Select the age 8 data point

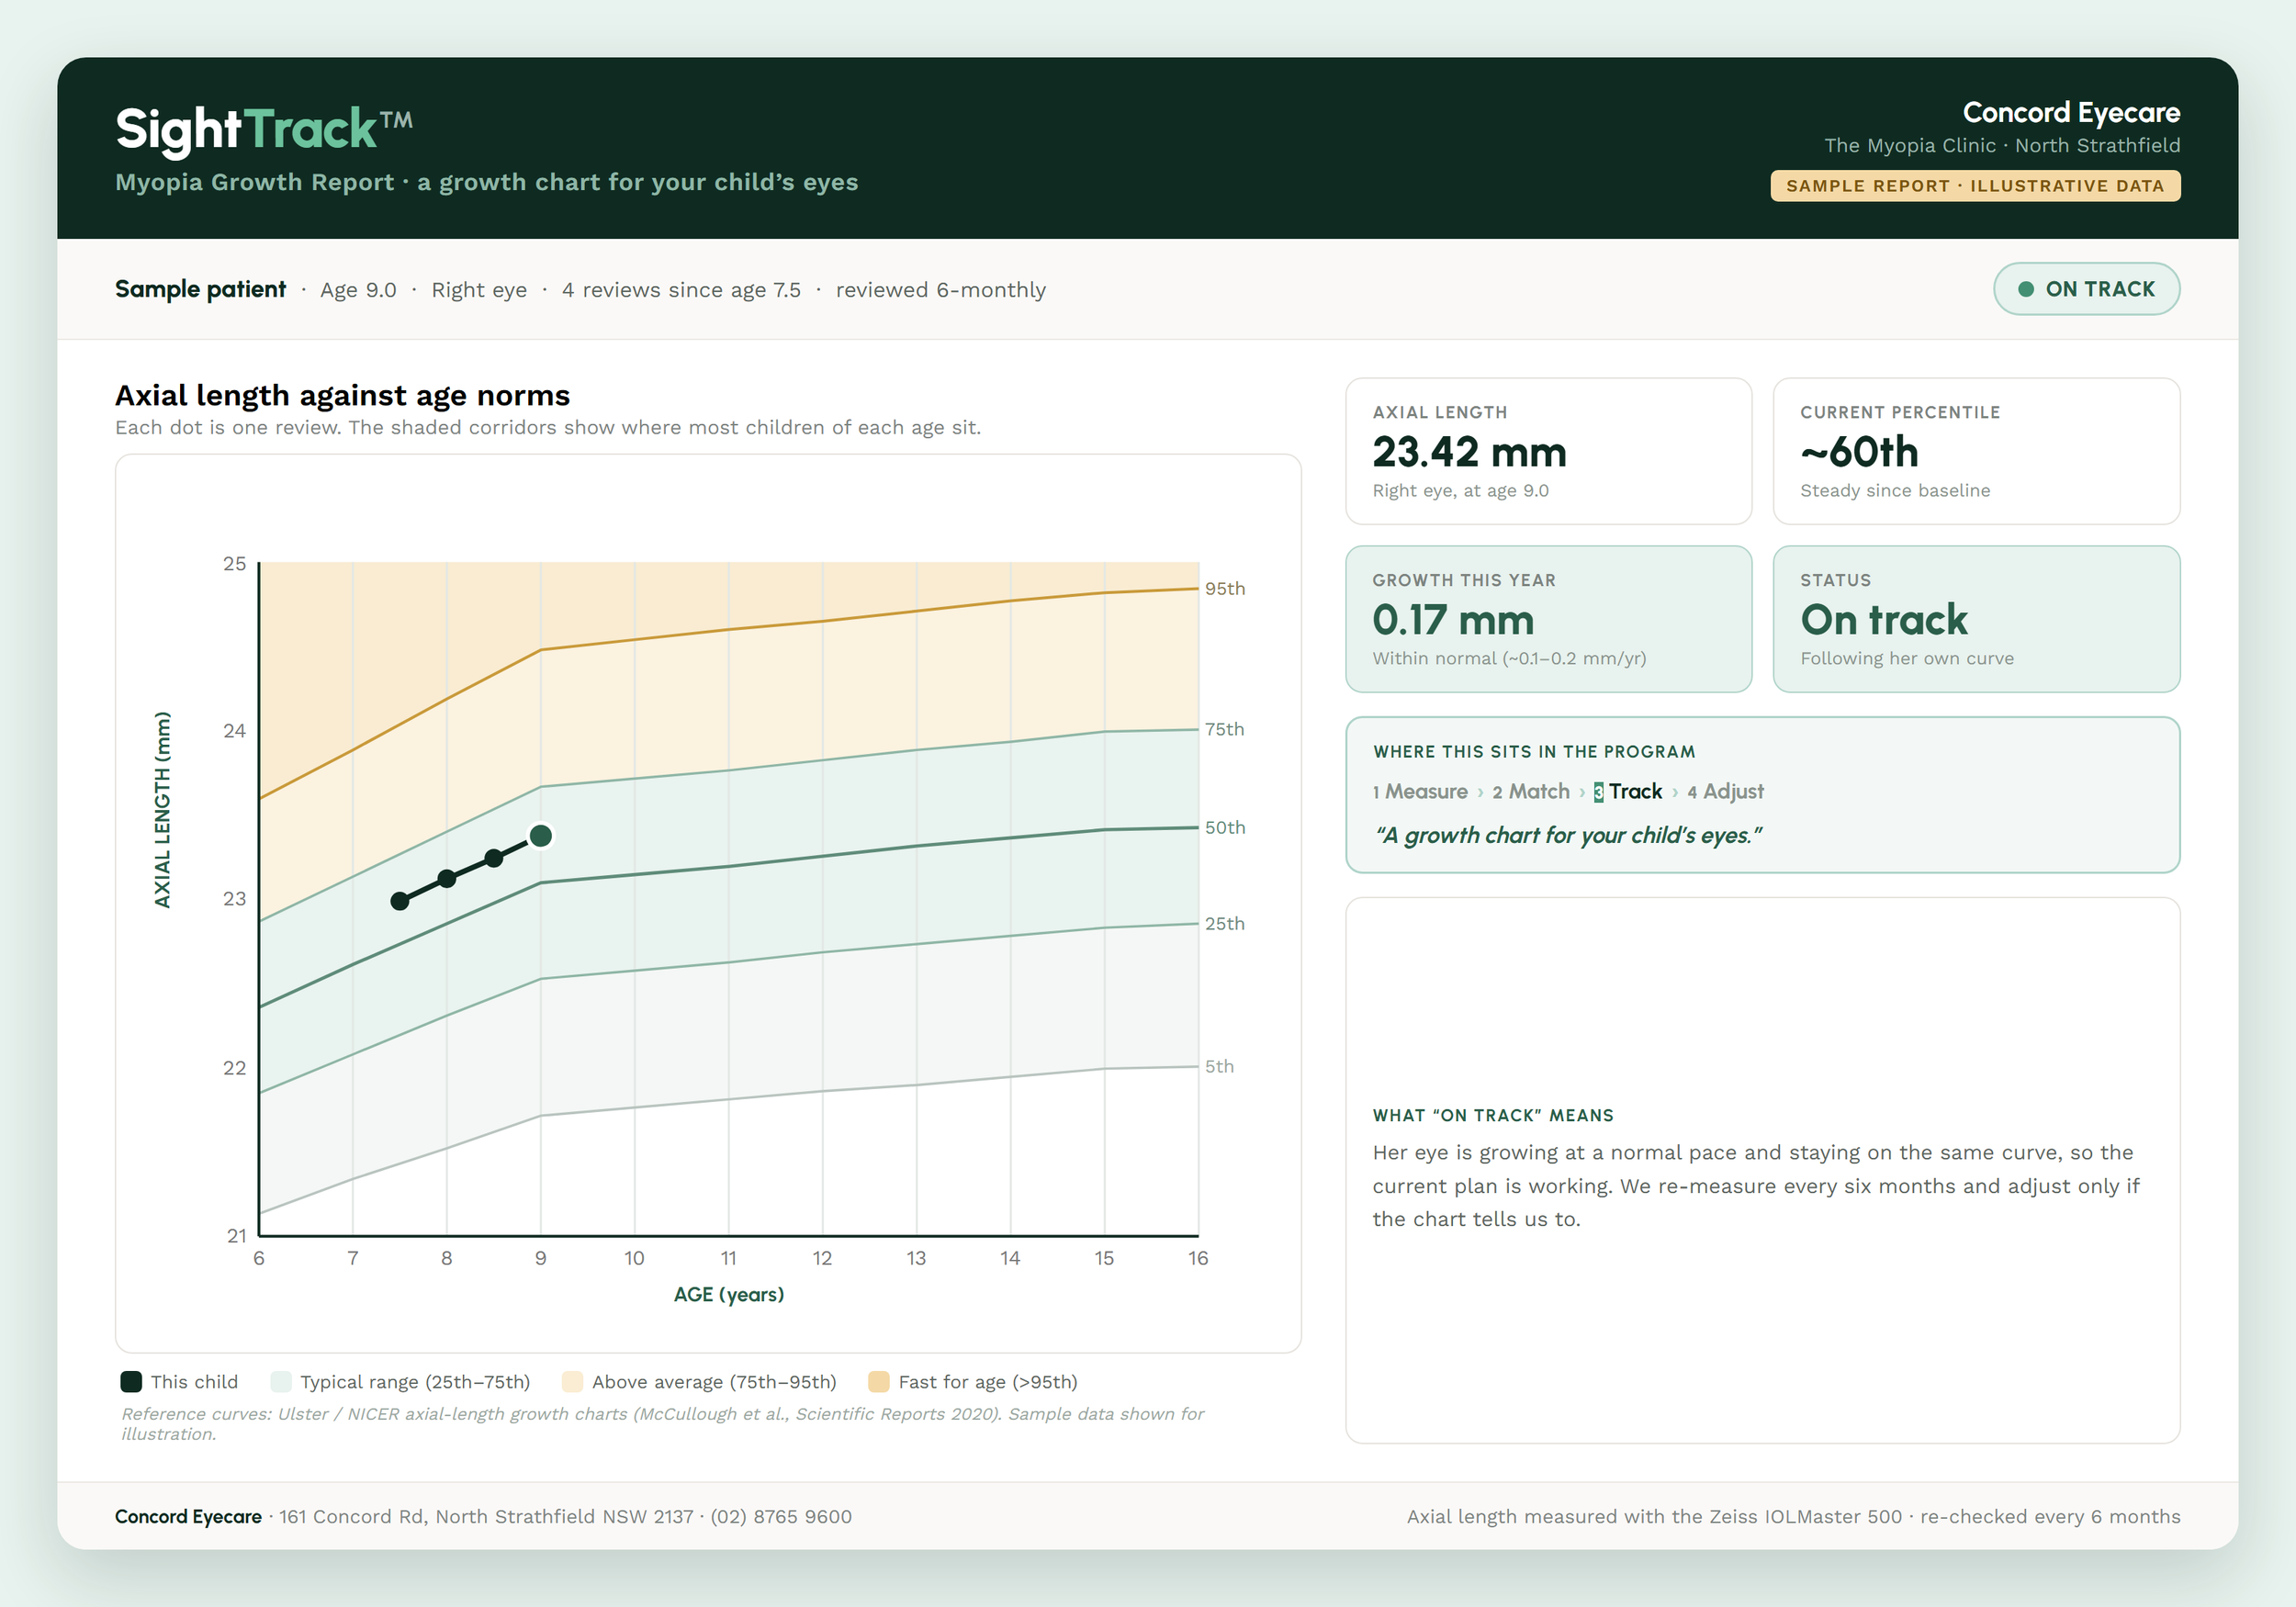point(447,878)
